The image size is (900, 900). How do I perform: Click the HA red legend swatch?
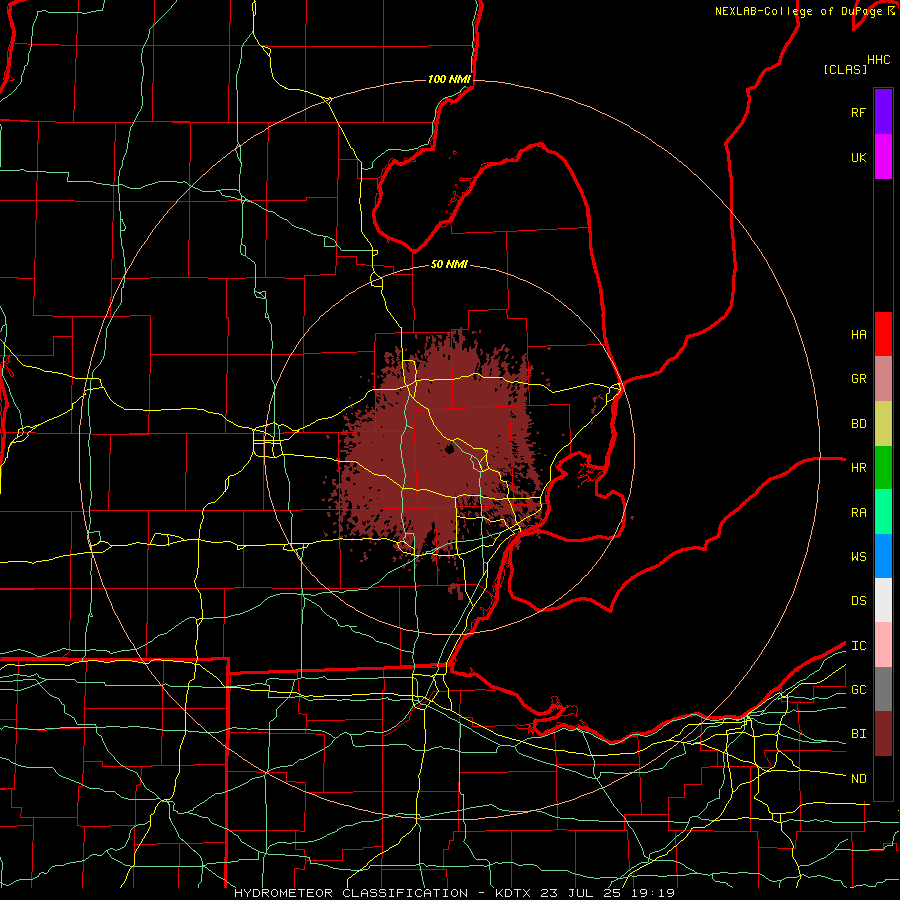[883, 334]
